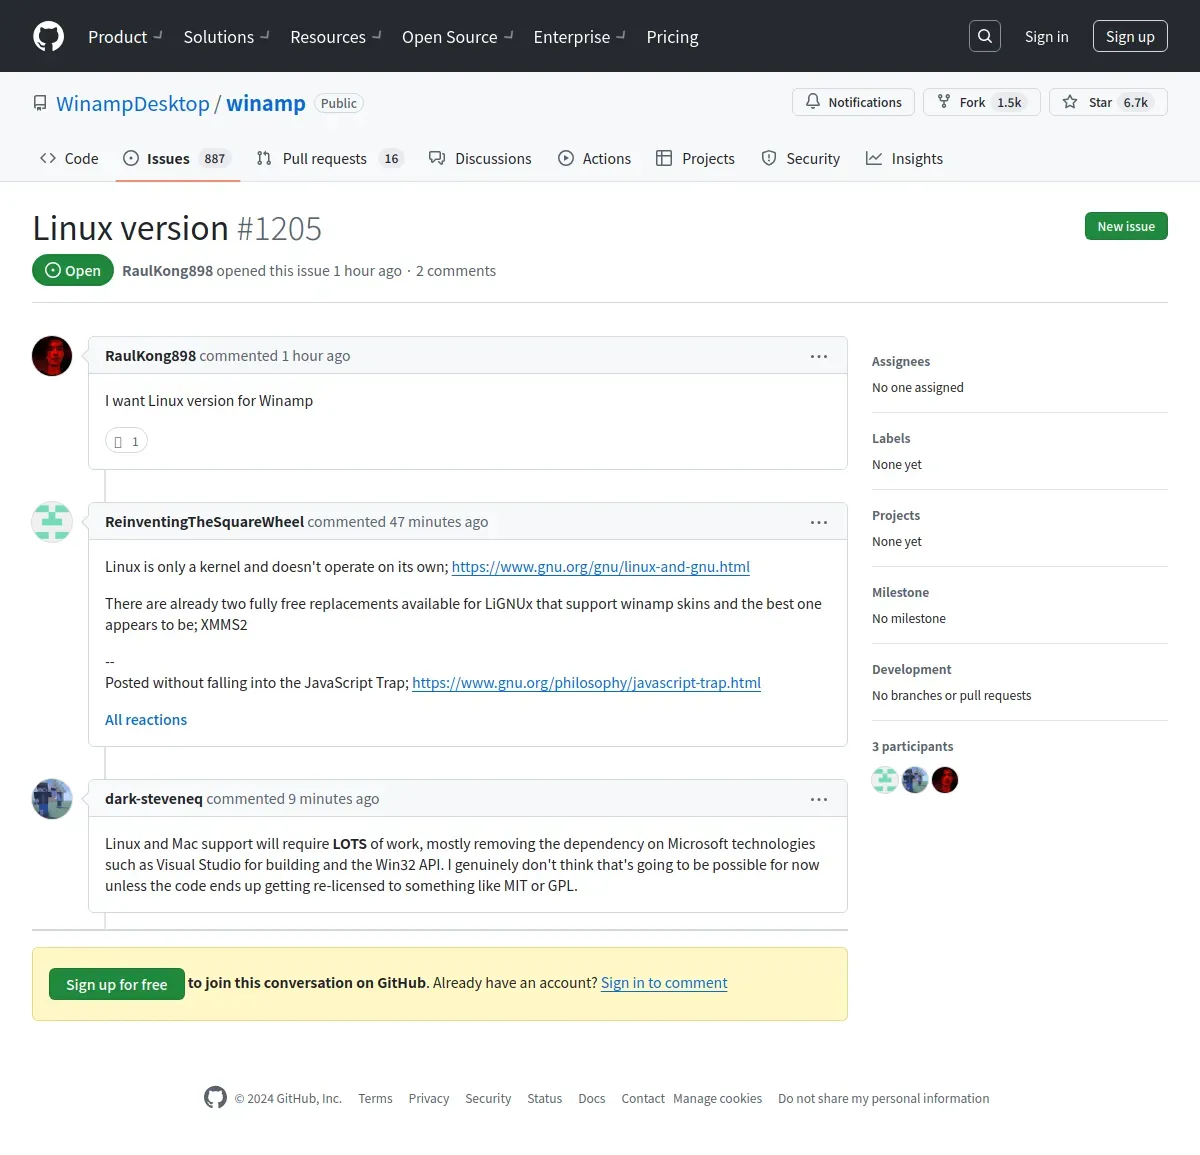Click Sign in to comment link
1200x1155 pixels.
(x=664, y=982)
